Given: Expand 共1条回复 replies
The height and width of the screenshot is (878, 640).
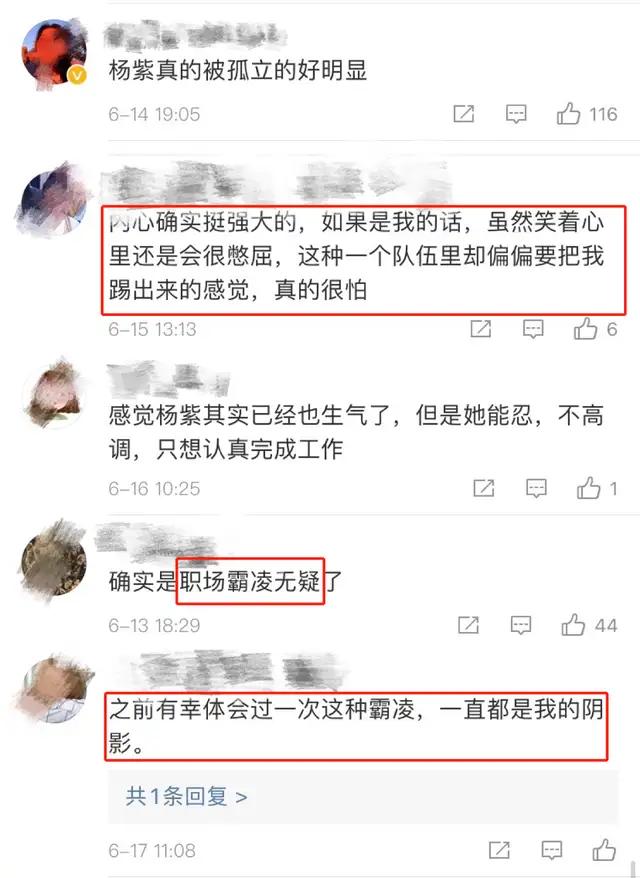Looking at the screenshot, I should coord(186,796).
